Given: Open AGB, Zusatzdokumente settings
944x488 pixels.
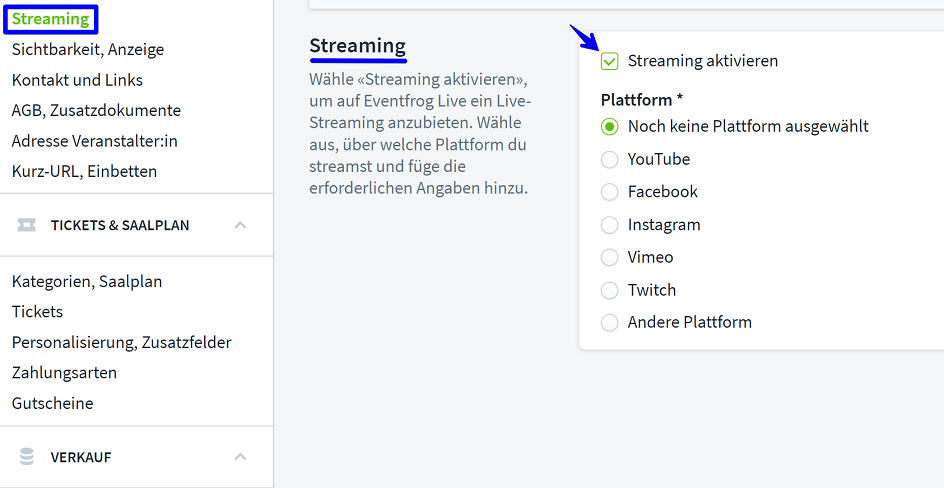Looking at the screenshot, I should coord(96,110).
